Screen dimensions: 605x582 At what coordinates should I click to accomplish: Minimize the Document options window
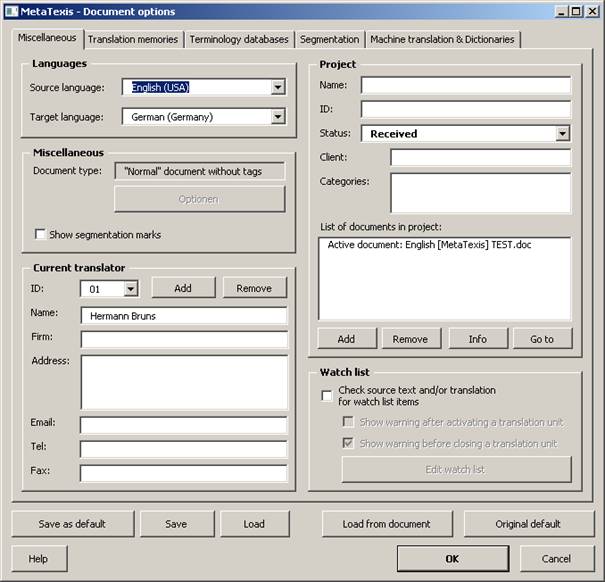pos(561,11)
